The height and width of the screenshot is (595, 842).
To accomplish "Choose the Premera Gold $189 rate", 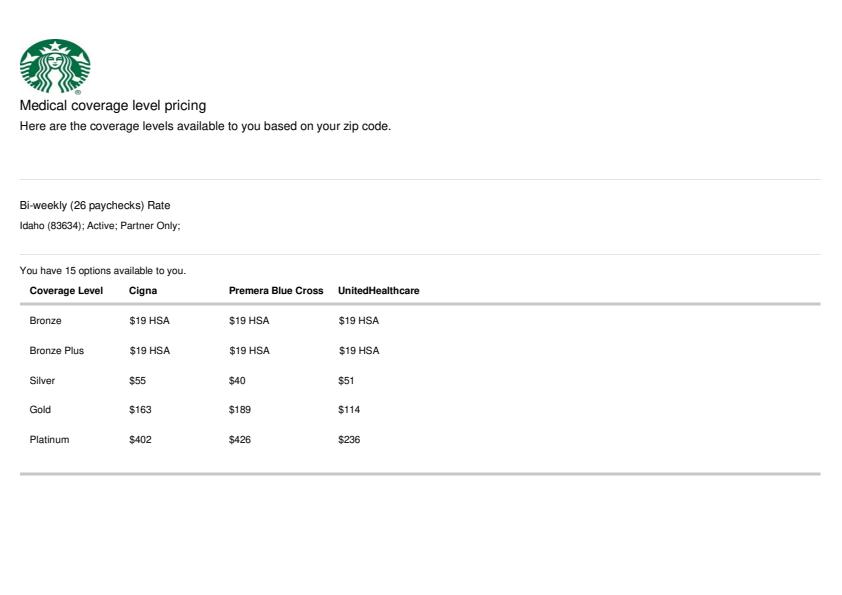I will pos(240,410).
